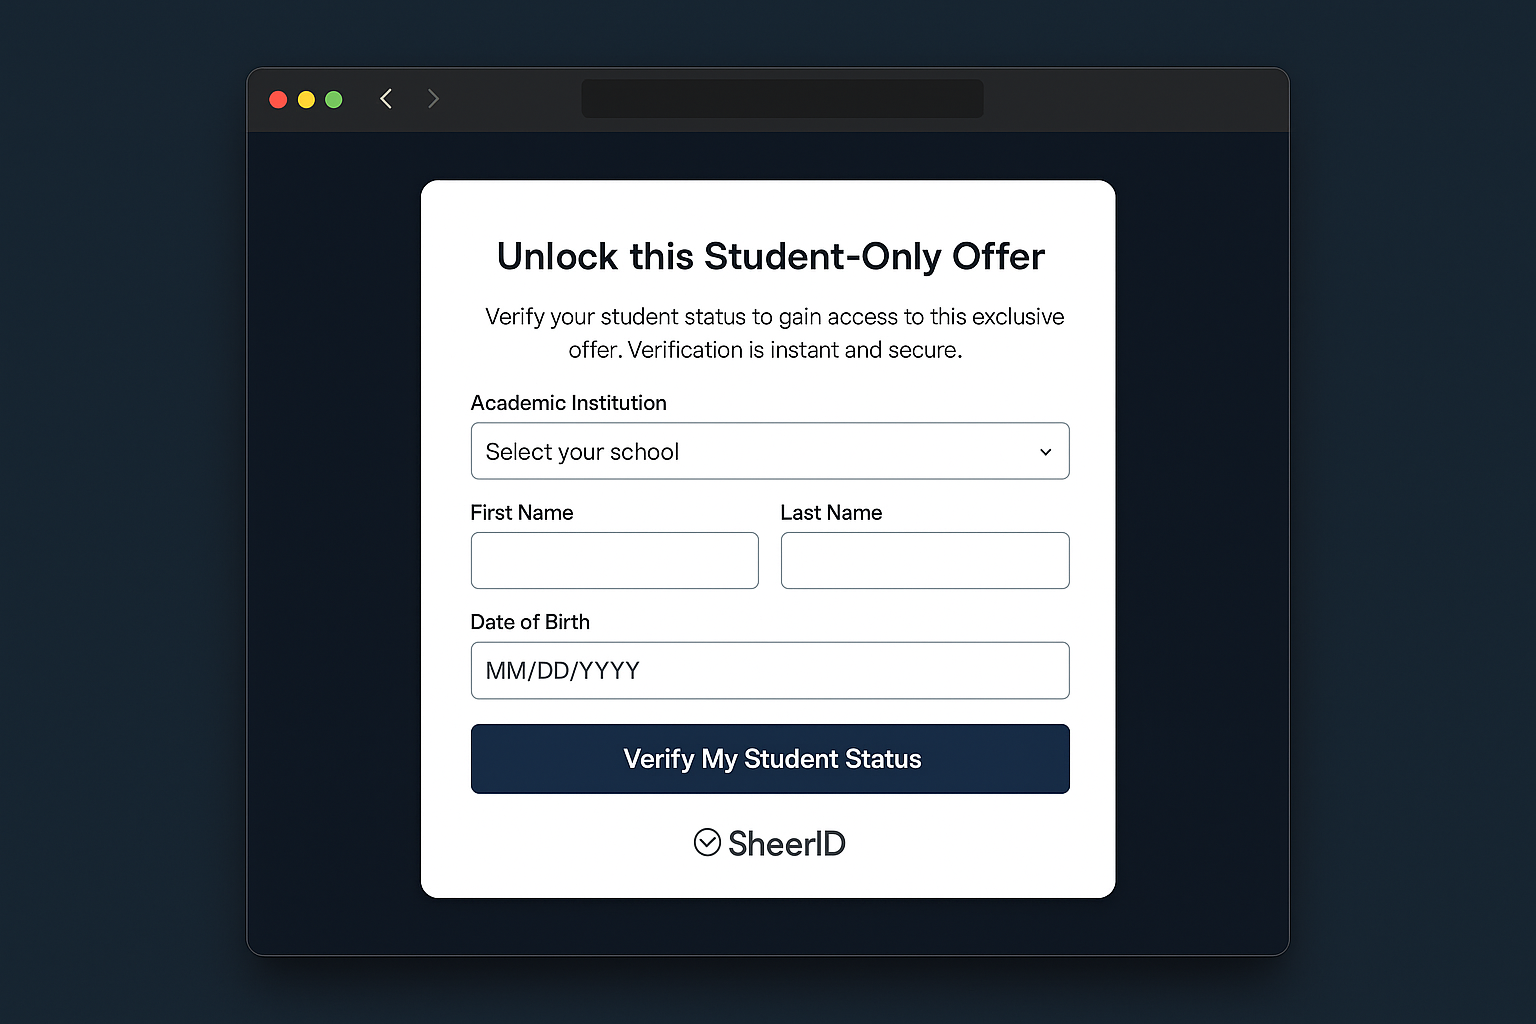1536x1024 pixels.
Task: Click the red close traffic light
Action: click(x=278, y=99)
